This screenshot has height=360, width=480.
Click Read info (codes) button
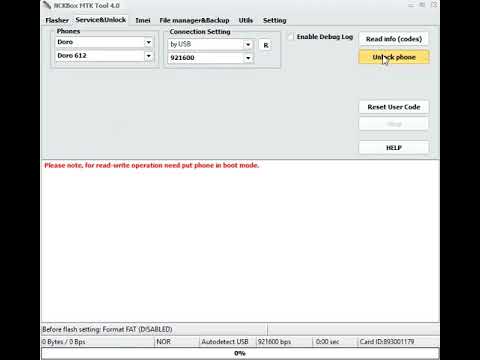pyautogui.click(x=394, y=39)
